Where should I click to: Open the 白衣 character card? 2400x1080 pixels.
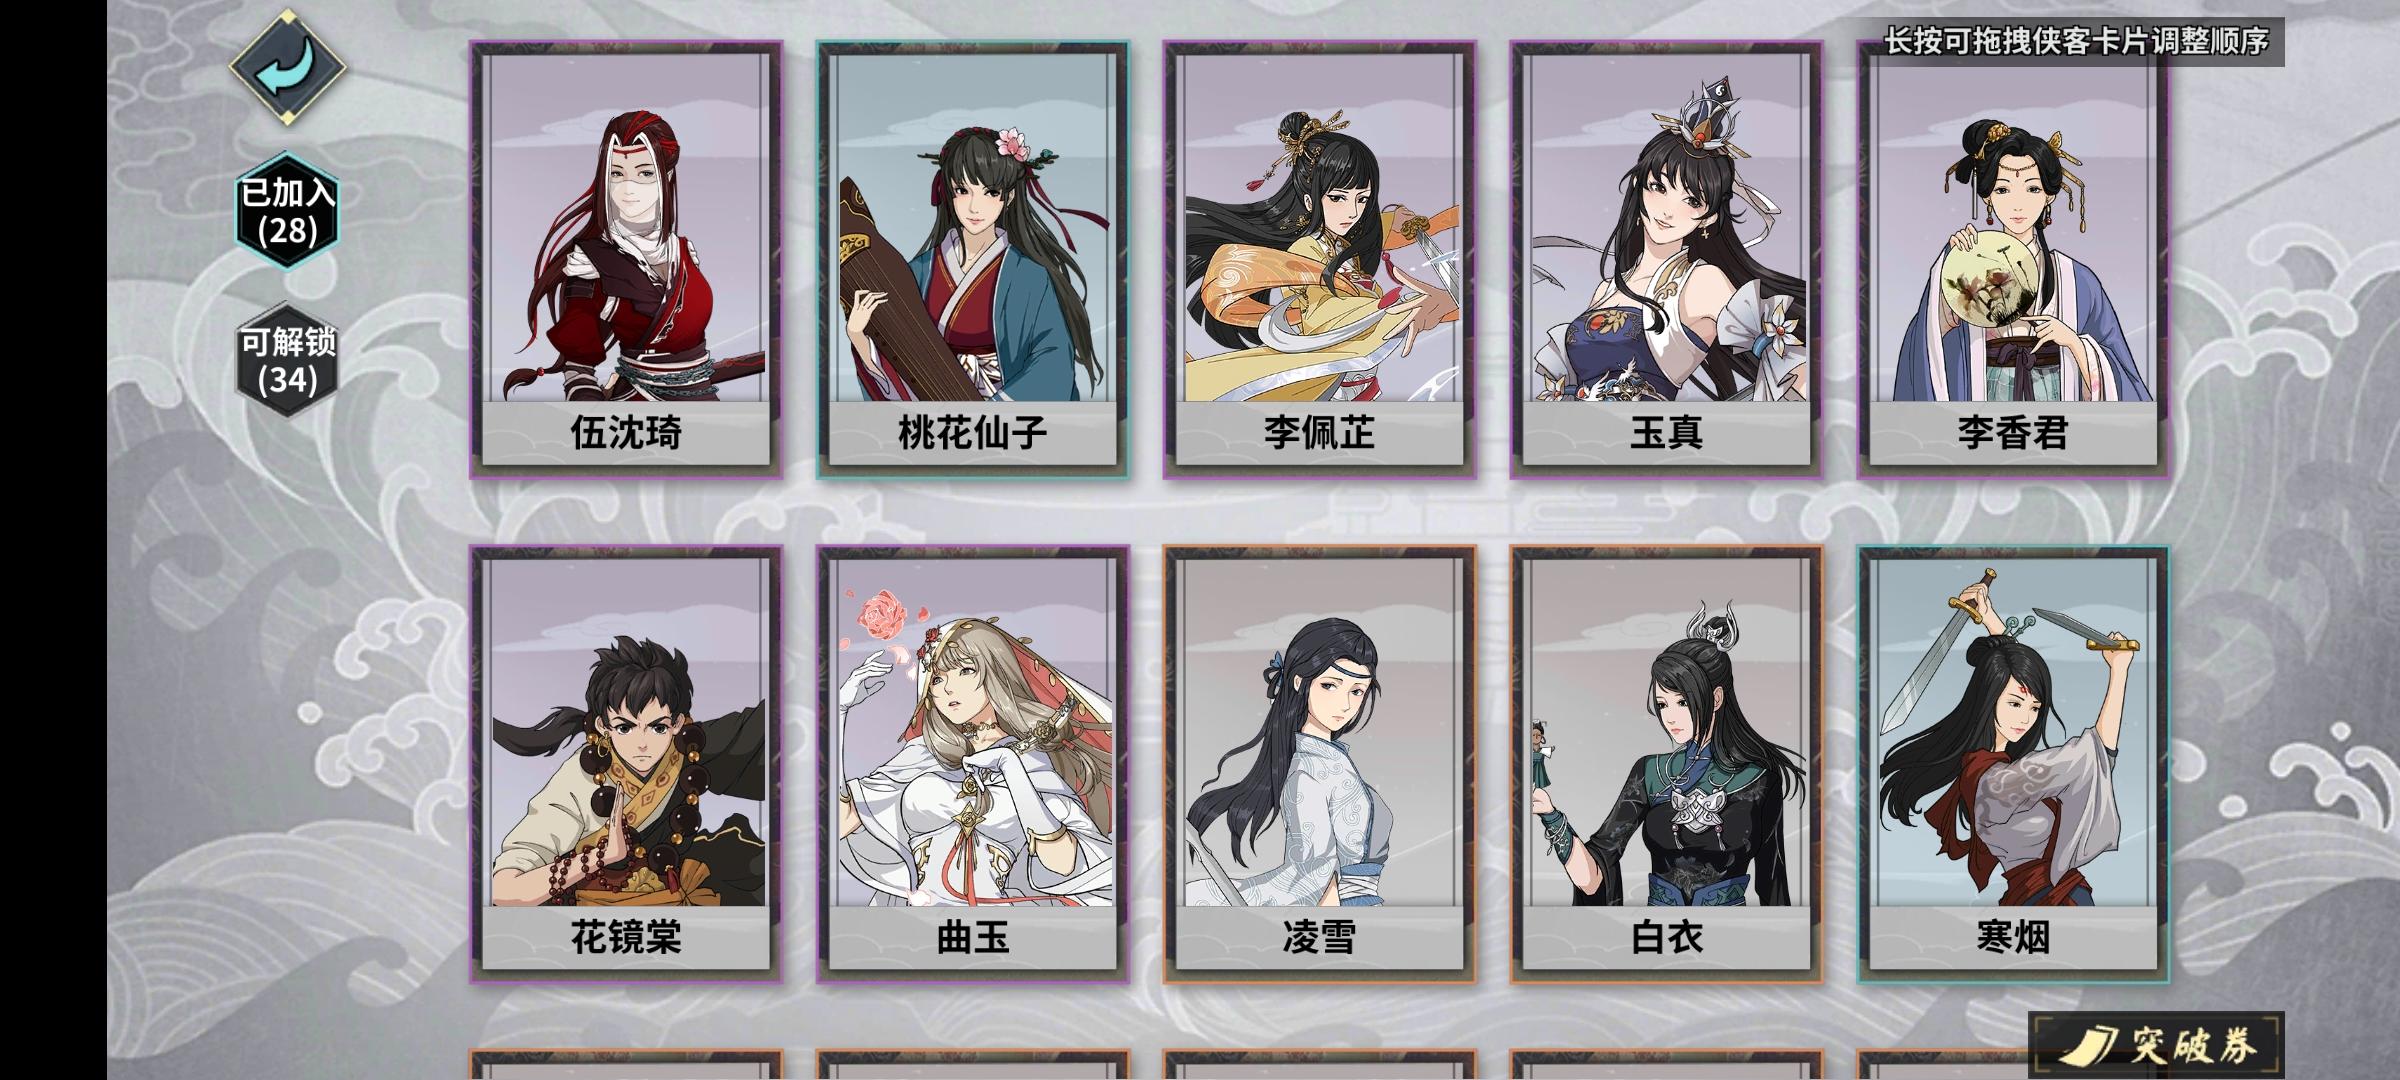(x=1666, y=764)
